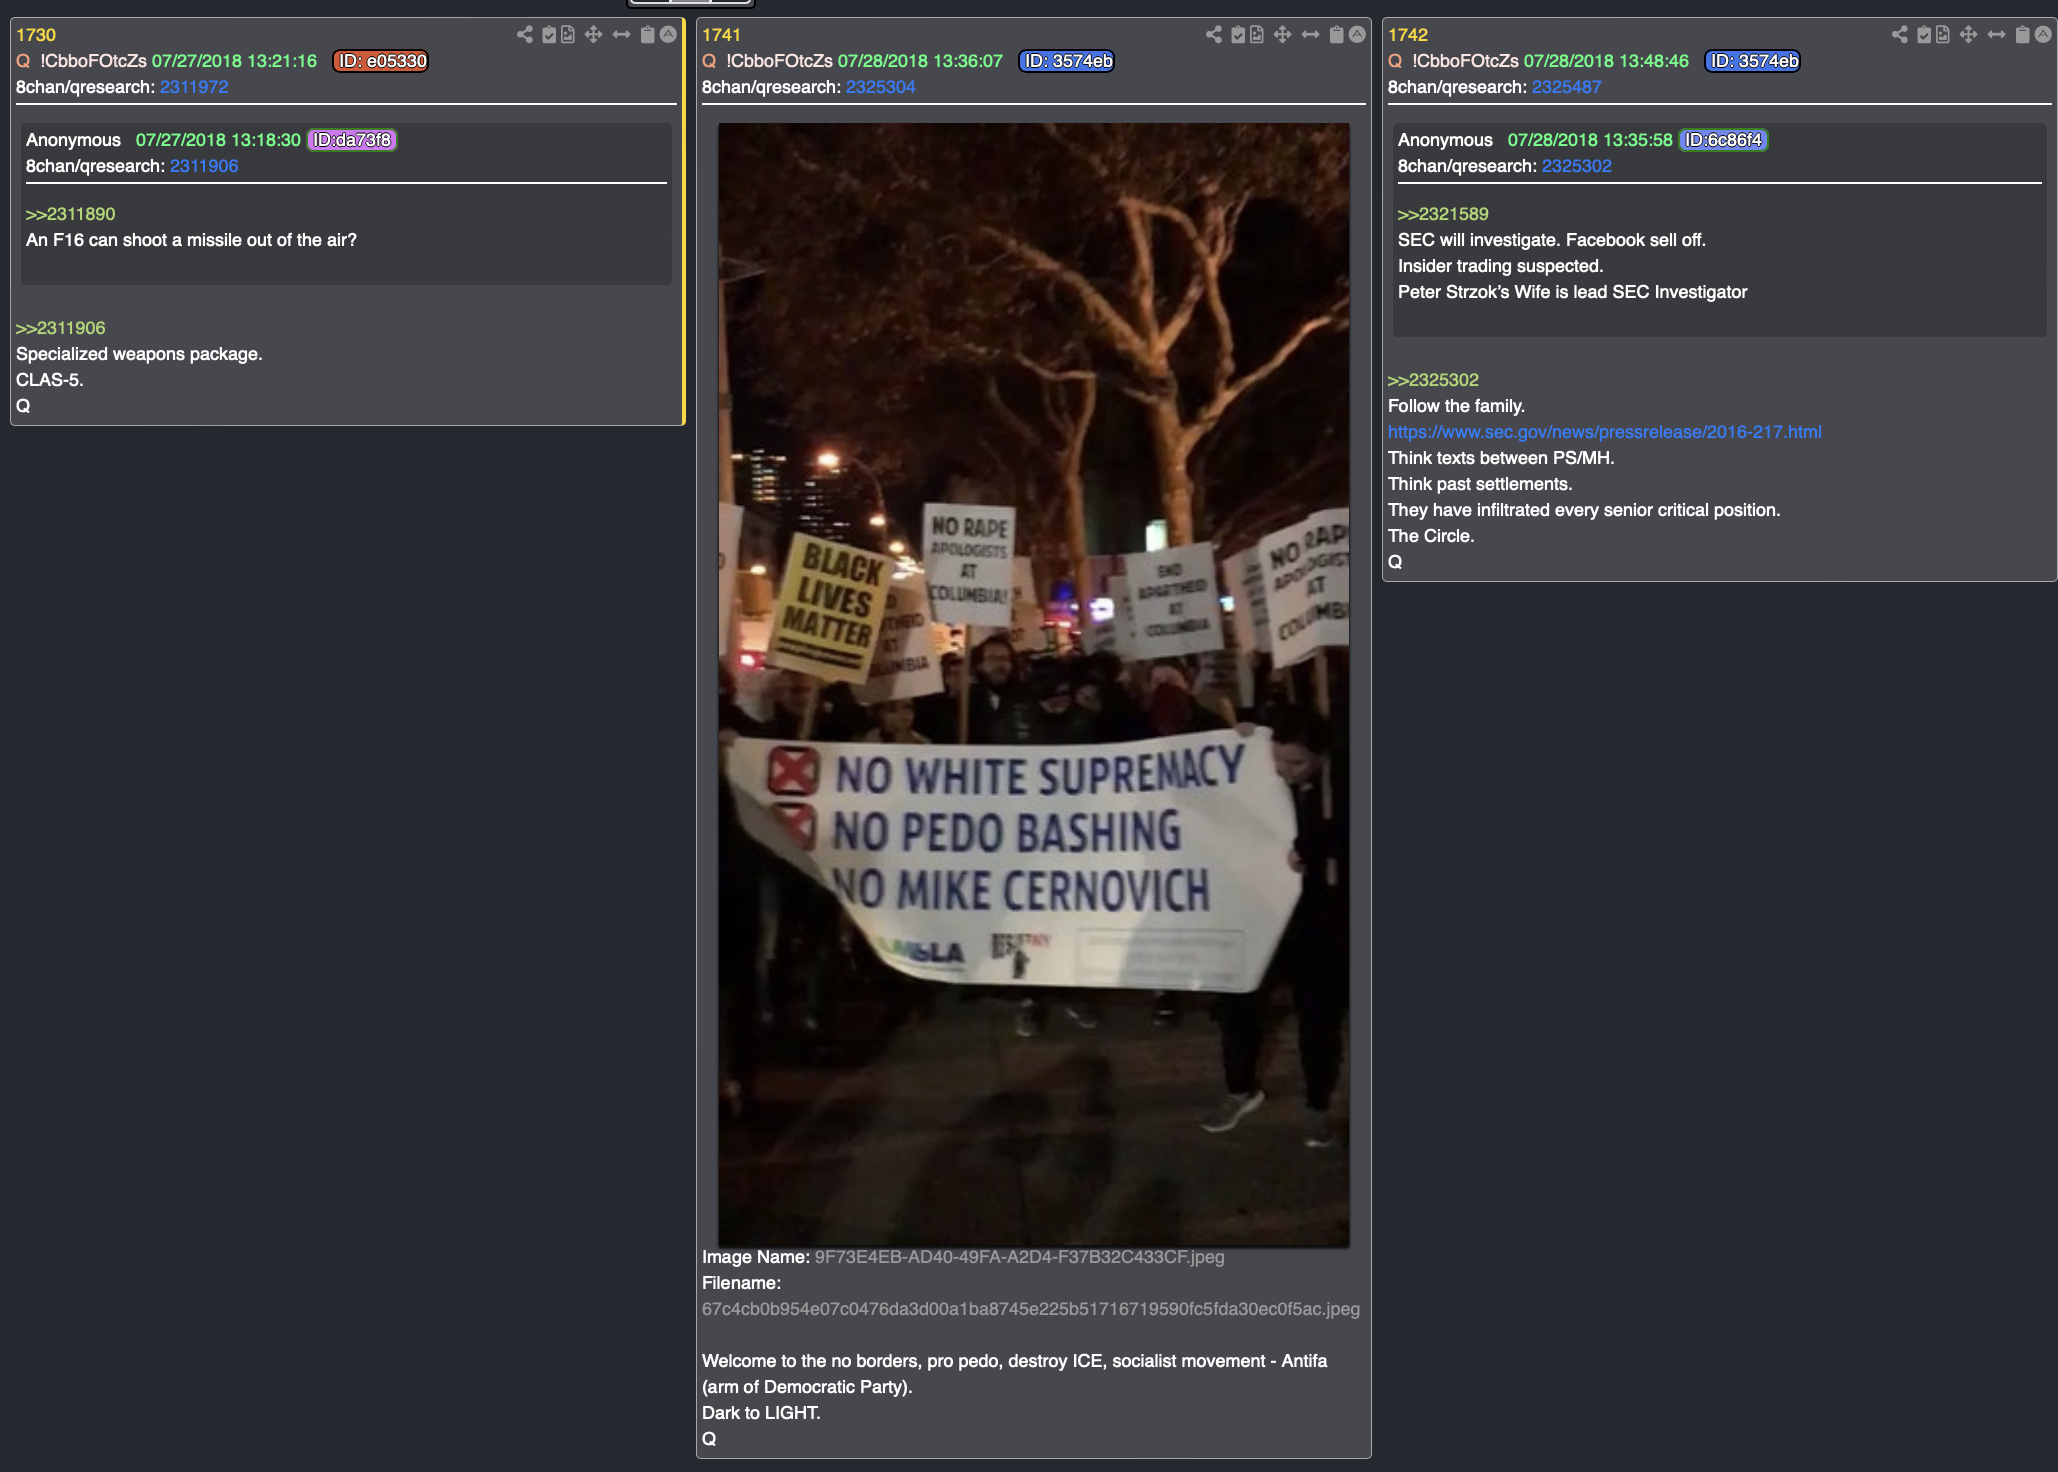Select post number 1742
Viewport: 2058px width, 1472px height.
coord(1408,35)
